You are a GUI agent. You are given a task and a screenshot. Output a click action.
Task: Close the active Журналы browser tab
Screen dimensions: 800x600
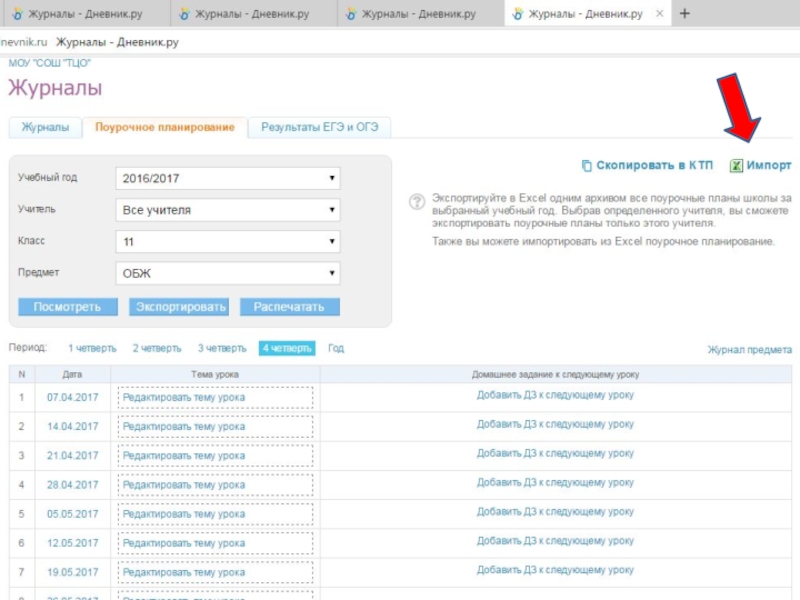(x=658, y=14)
